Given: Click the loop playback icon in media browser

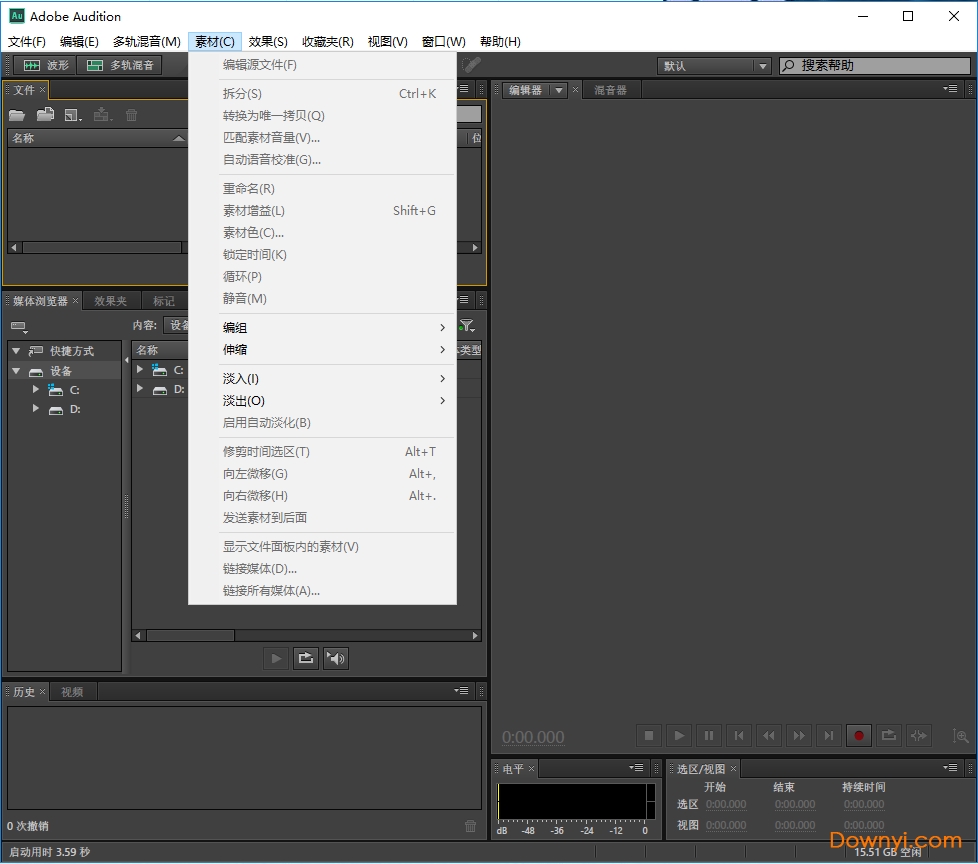Looking at the screenshot, I should pos(306,658).
